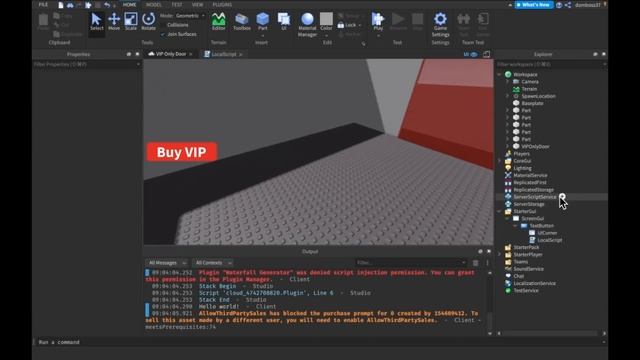Screen dimensions: 640x360
Task: Select UICorner in the Explorer tree
Action: coord(547,233)
